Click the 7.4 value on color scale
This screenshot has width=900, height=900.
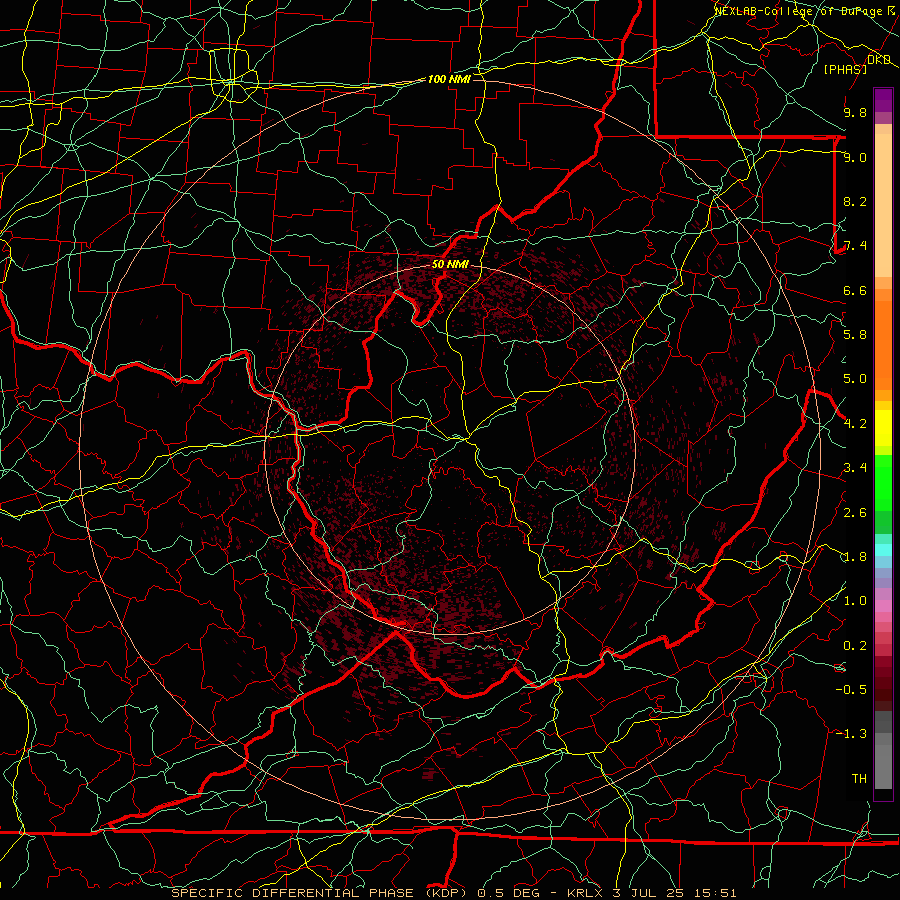[855, 246]
